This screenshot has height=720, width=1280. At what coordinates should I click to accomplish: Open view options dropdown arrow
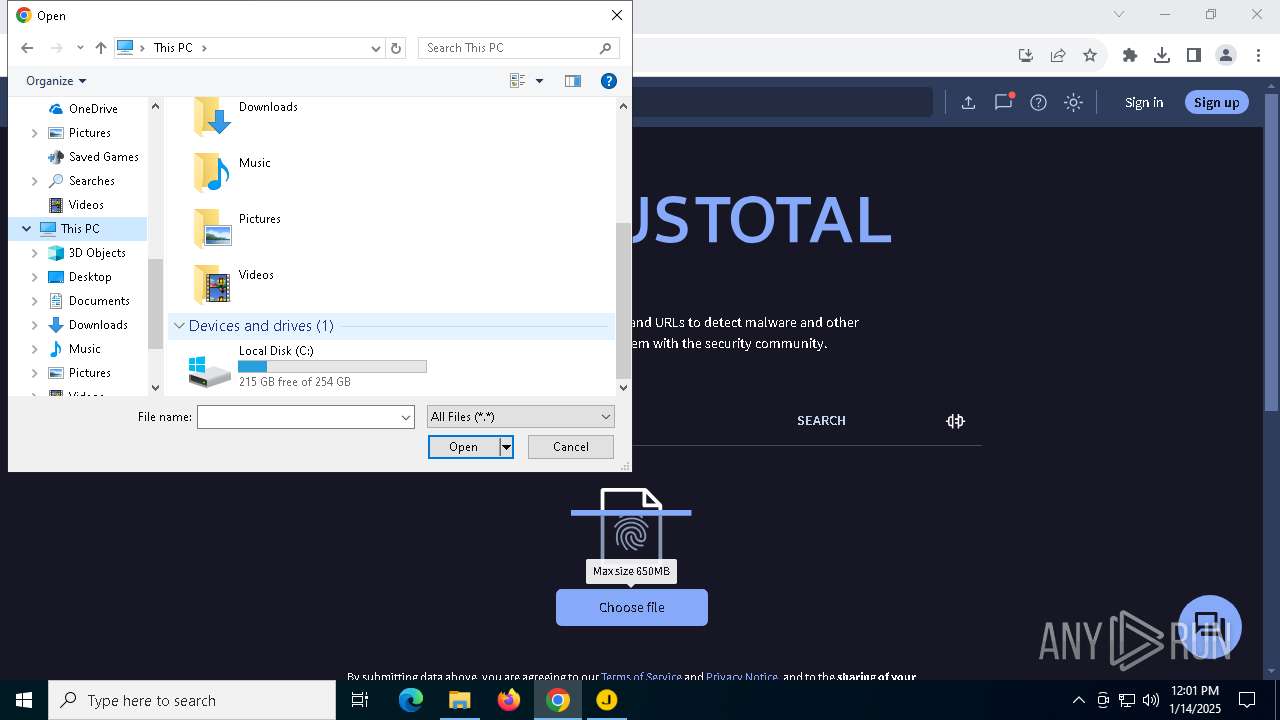click(539, 81)
